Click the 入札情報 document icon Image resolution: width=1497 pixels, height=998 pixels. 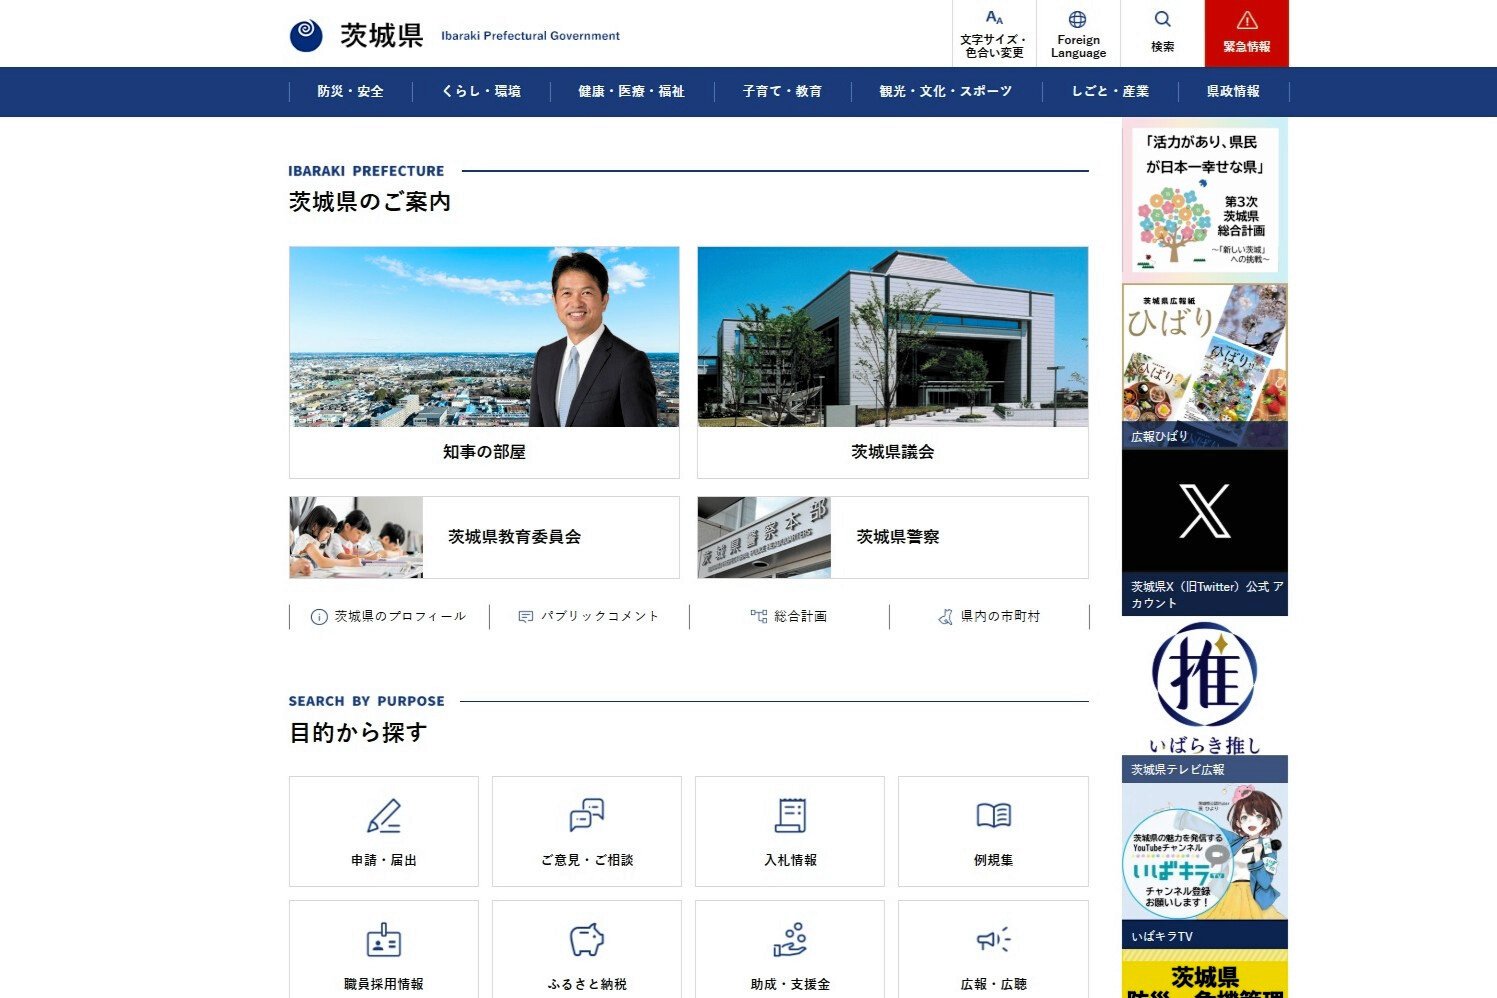[x=790, y=815]
